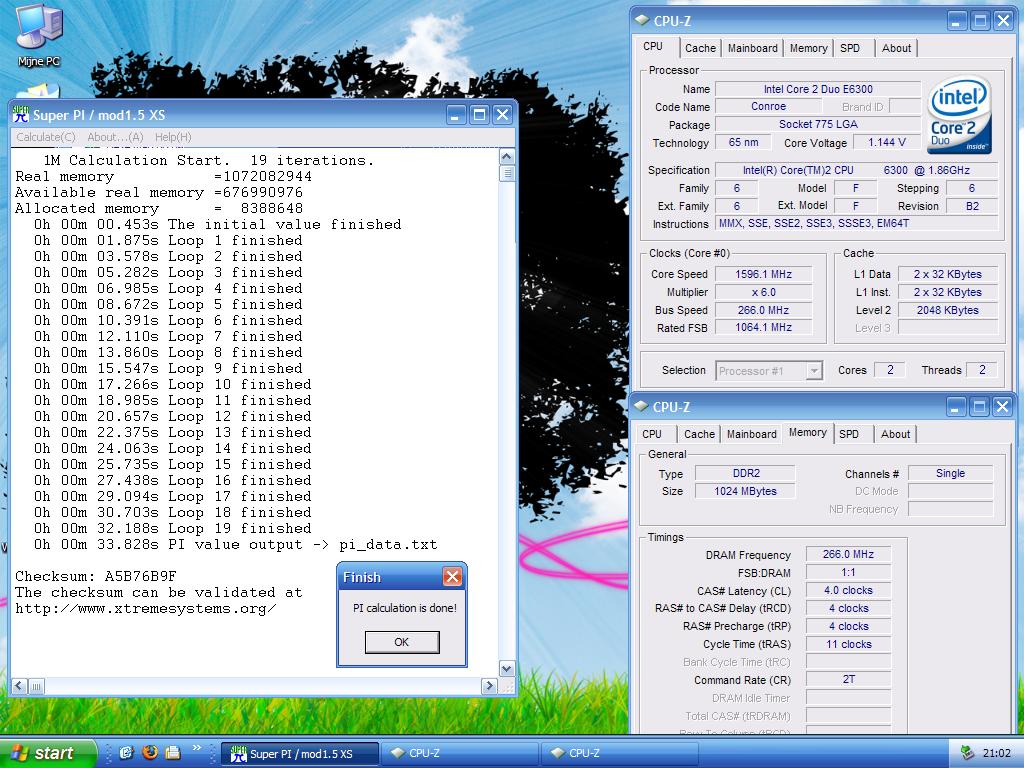This screenshot has width=1024, height=768.
Task: Open About tab in bottom CPU-Z
Action: [x=895, y=434]
